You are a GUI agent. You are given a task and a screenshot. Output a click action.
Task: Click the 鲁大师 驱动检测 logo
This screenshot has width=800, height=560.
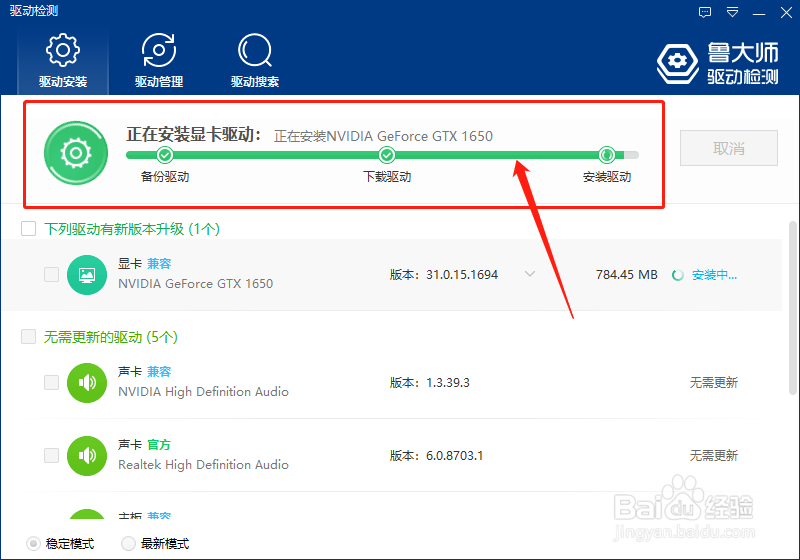coord(717,63)
